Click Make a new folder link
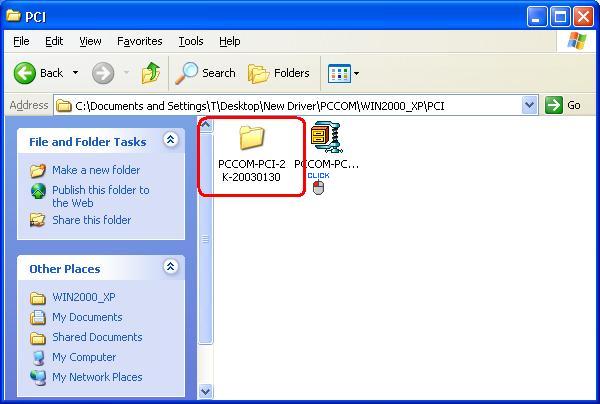 pyautogui.click(x=96, y=170)
